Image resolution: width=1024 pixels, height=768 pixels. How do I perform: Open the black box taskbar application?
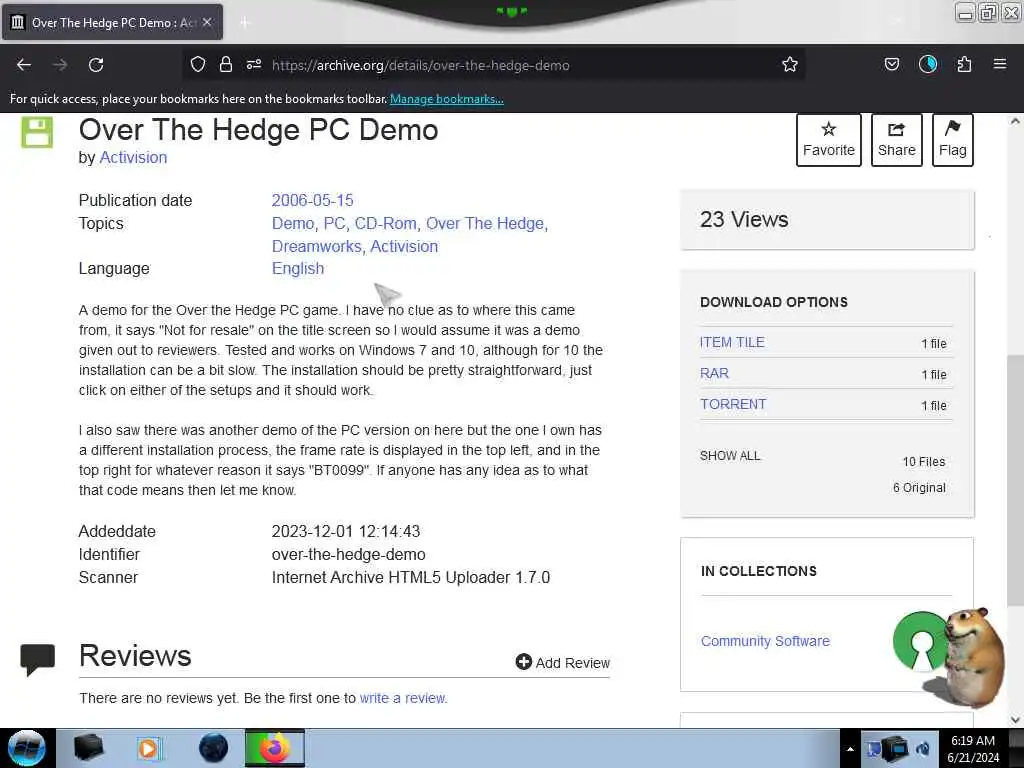coord(88,748)
